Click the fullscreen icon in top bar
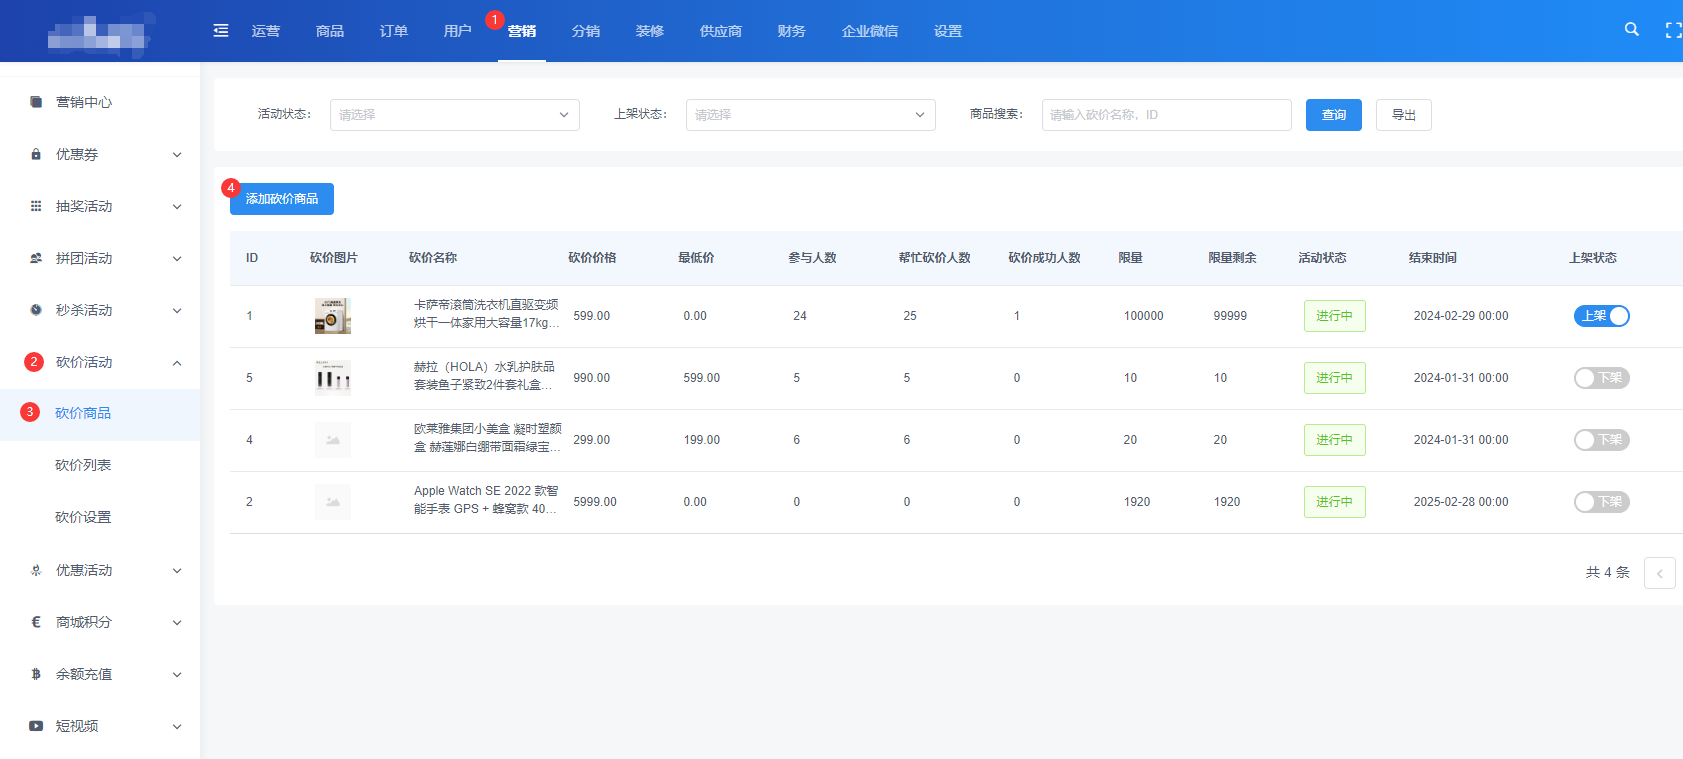The image size is (1683, 759). tap(1672, 31)
